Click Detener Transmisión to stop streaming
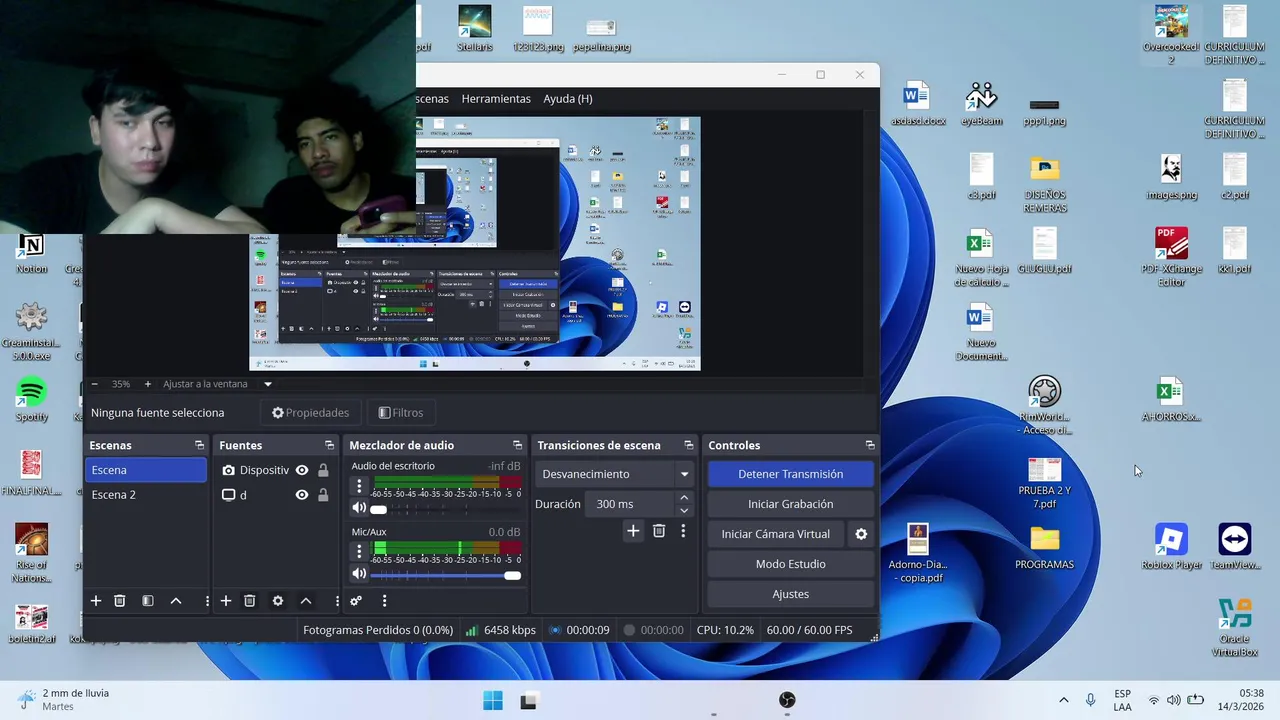Screen dimensions: 1280x720 791,474
